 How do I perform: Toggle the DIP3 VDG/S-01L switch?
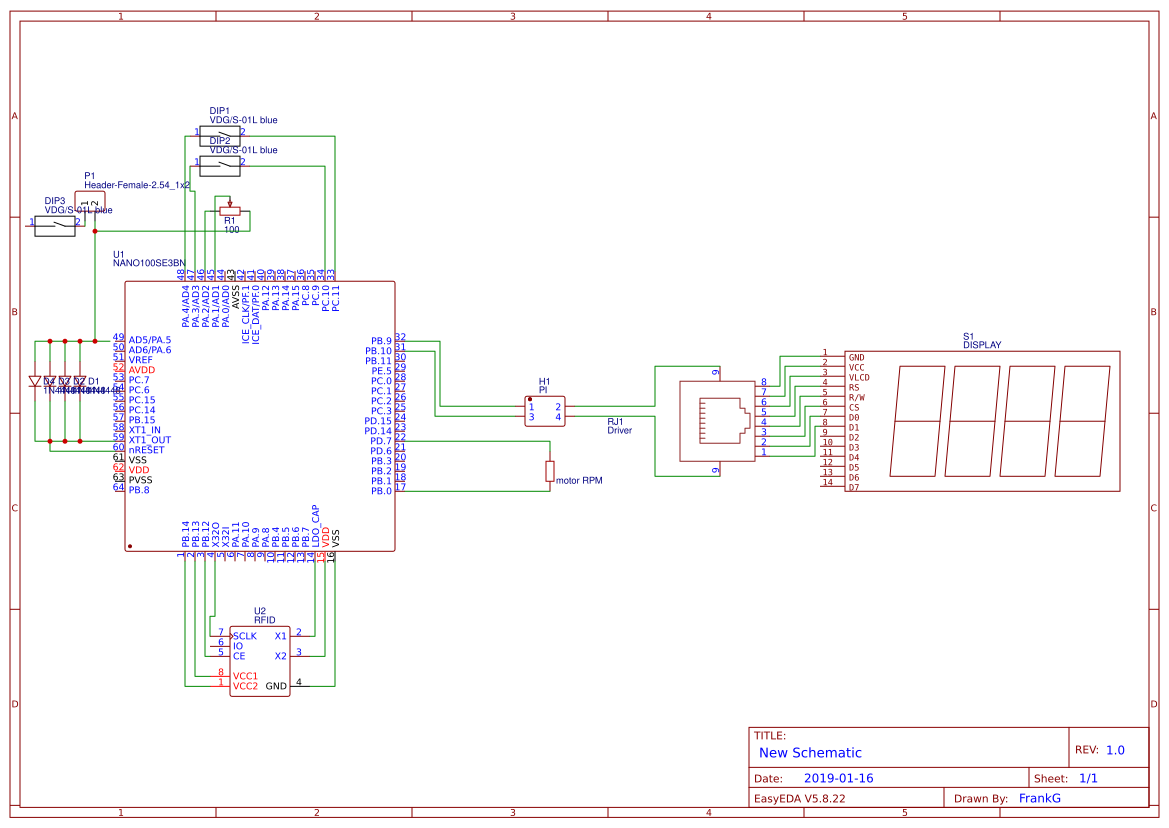pos(55,225)
